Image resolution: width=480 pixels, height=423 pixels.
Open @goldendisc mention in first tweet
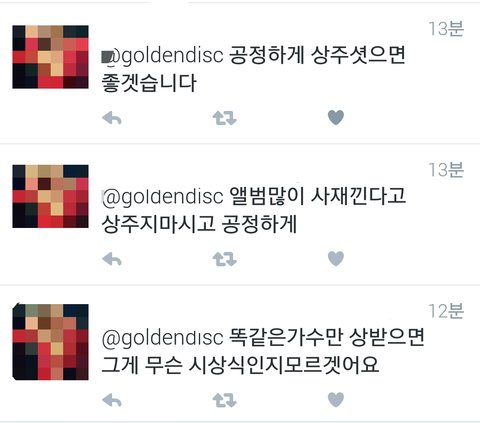[162, 56]
